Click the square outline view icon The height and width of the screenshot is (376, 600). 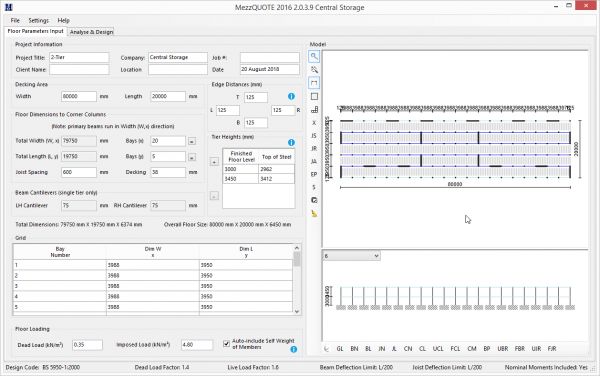[314, 96]
